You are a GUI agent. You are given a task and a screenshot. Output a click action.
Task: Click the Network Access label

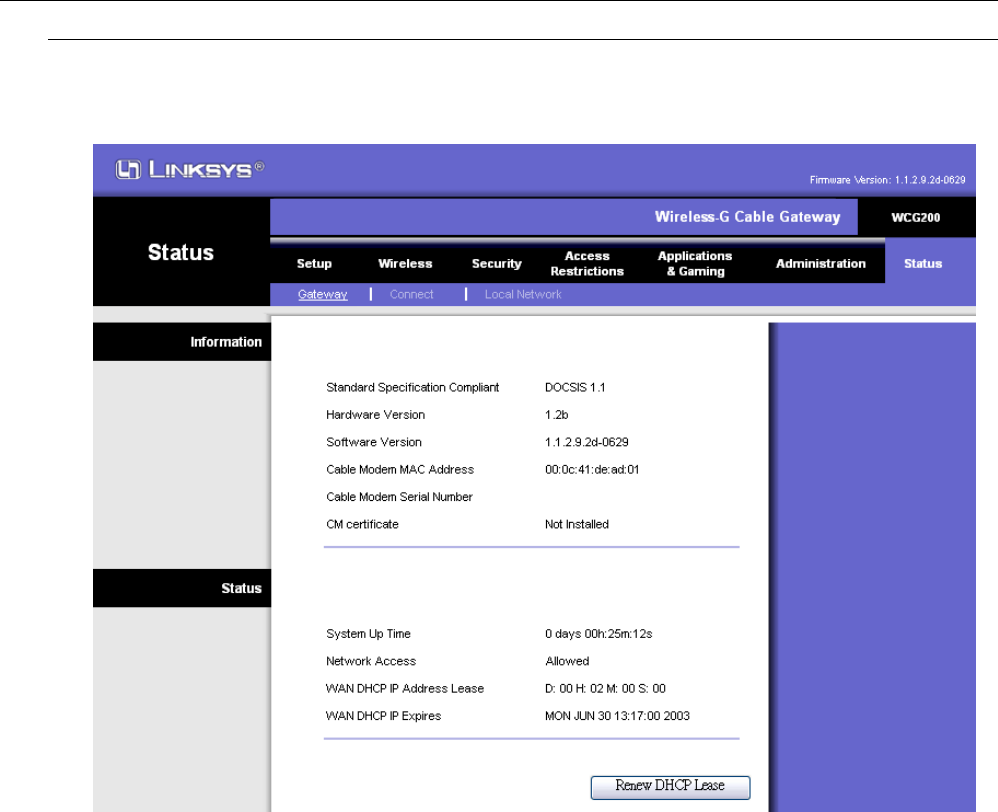(x=370, y=661)
